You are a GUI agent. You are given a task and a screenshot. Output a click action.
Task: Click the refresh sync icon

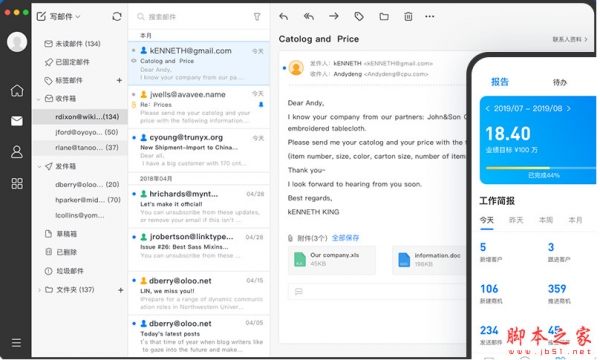tap(117, 16)
